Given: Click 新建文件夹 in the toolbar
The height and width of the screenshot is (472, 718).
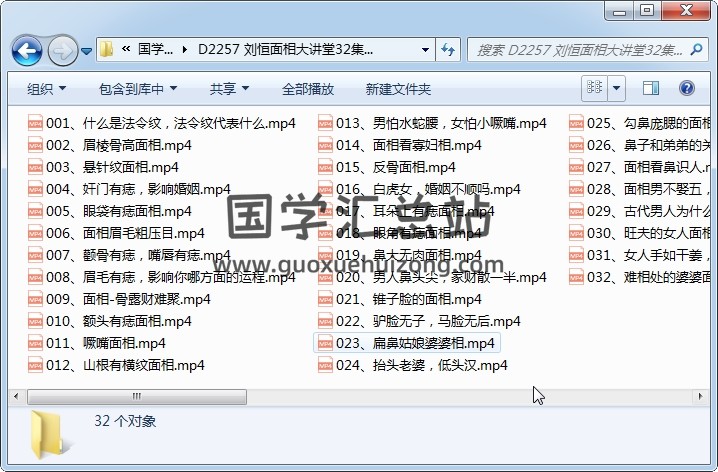Looking at the screenshot, I should (x=398, y=89).
